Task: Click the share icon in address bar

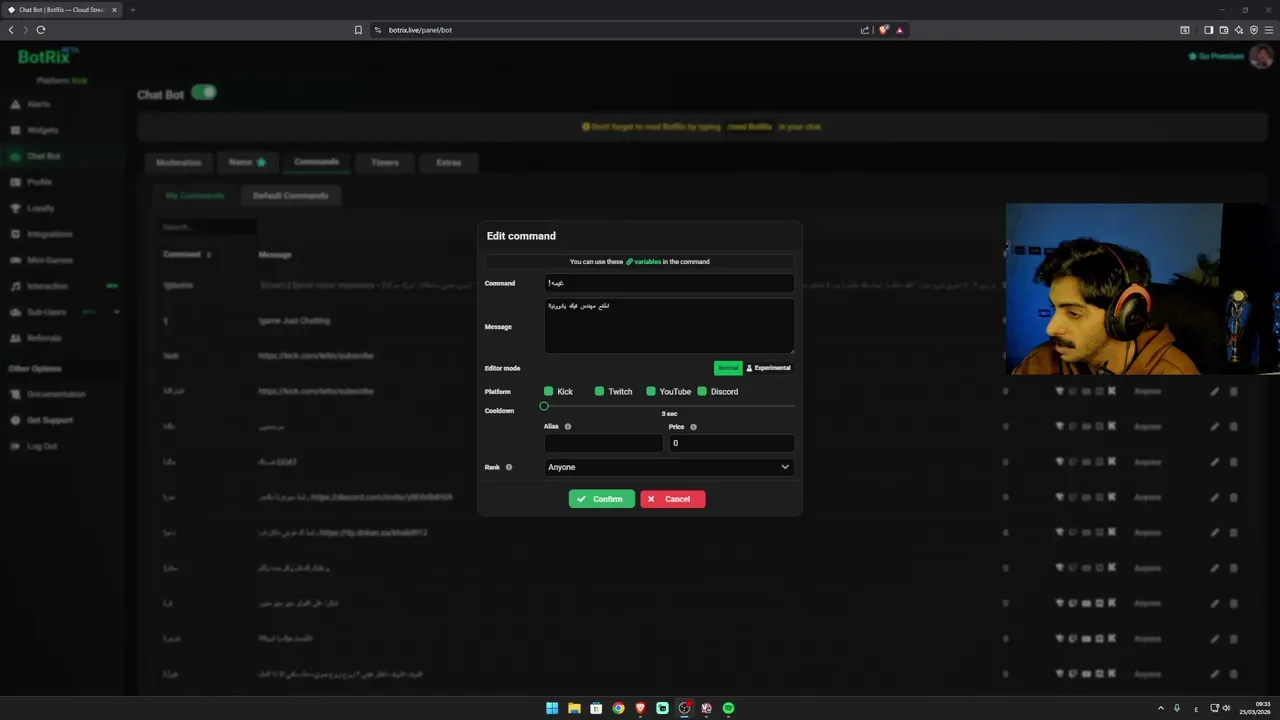Action: [x=865, y=30]
